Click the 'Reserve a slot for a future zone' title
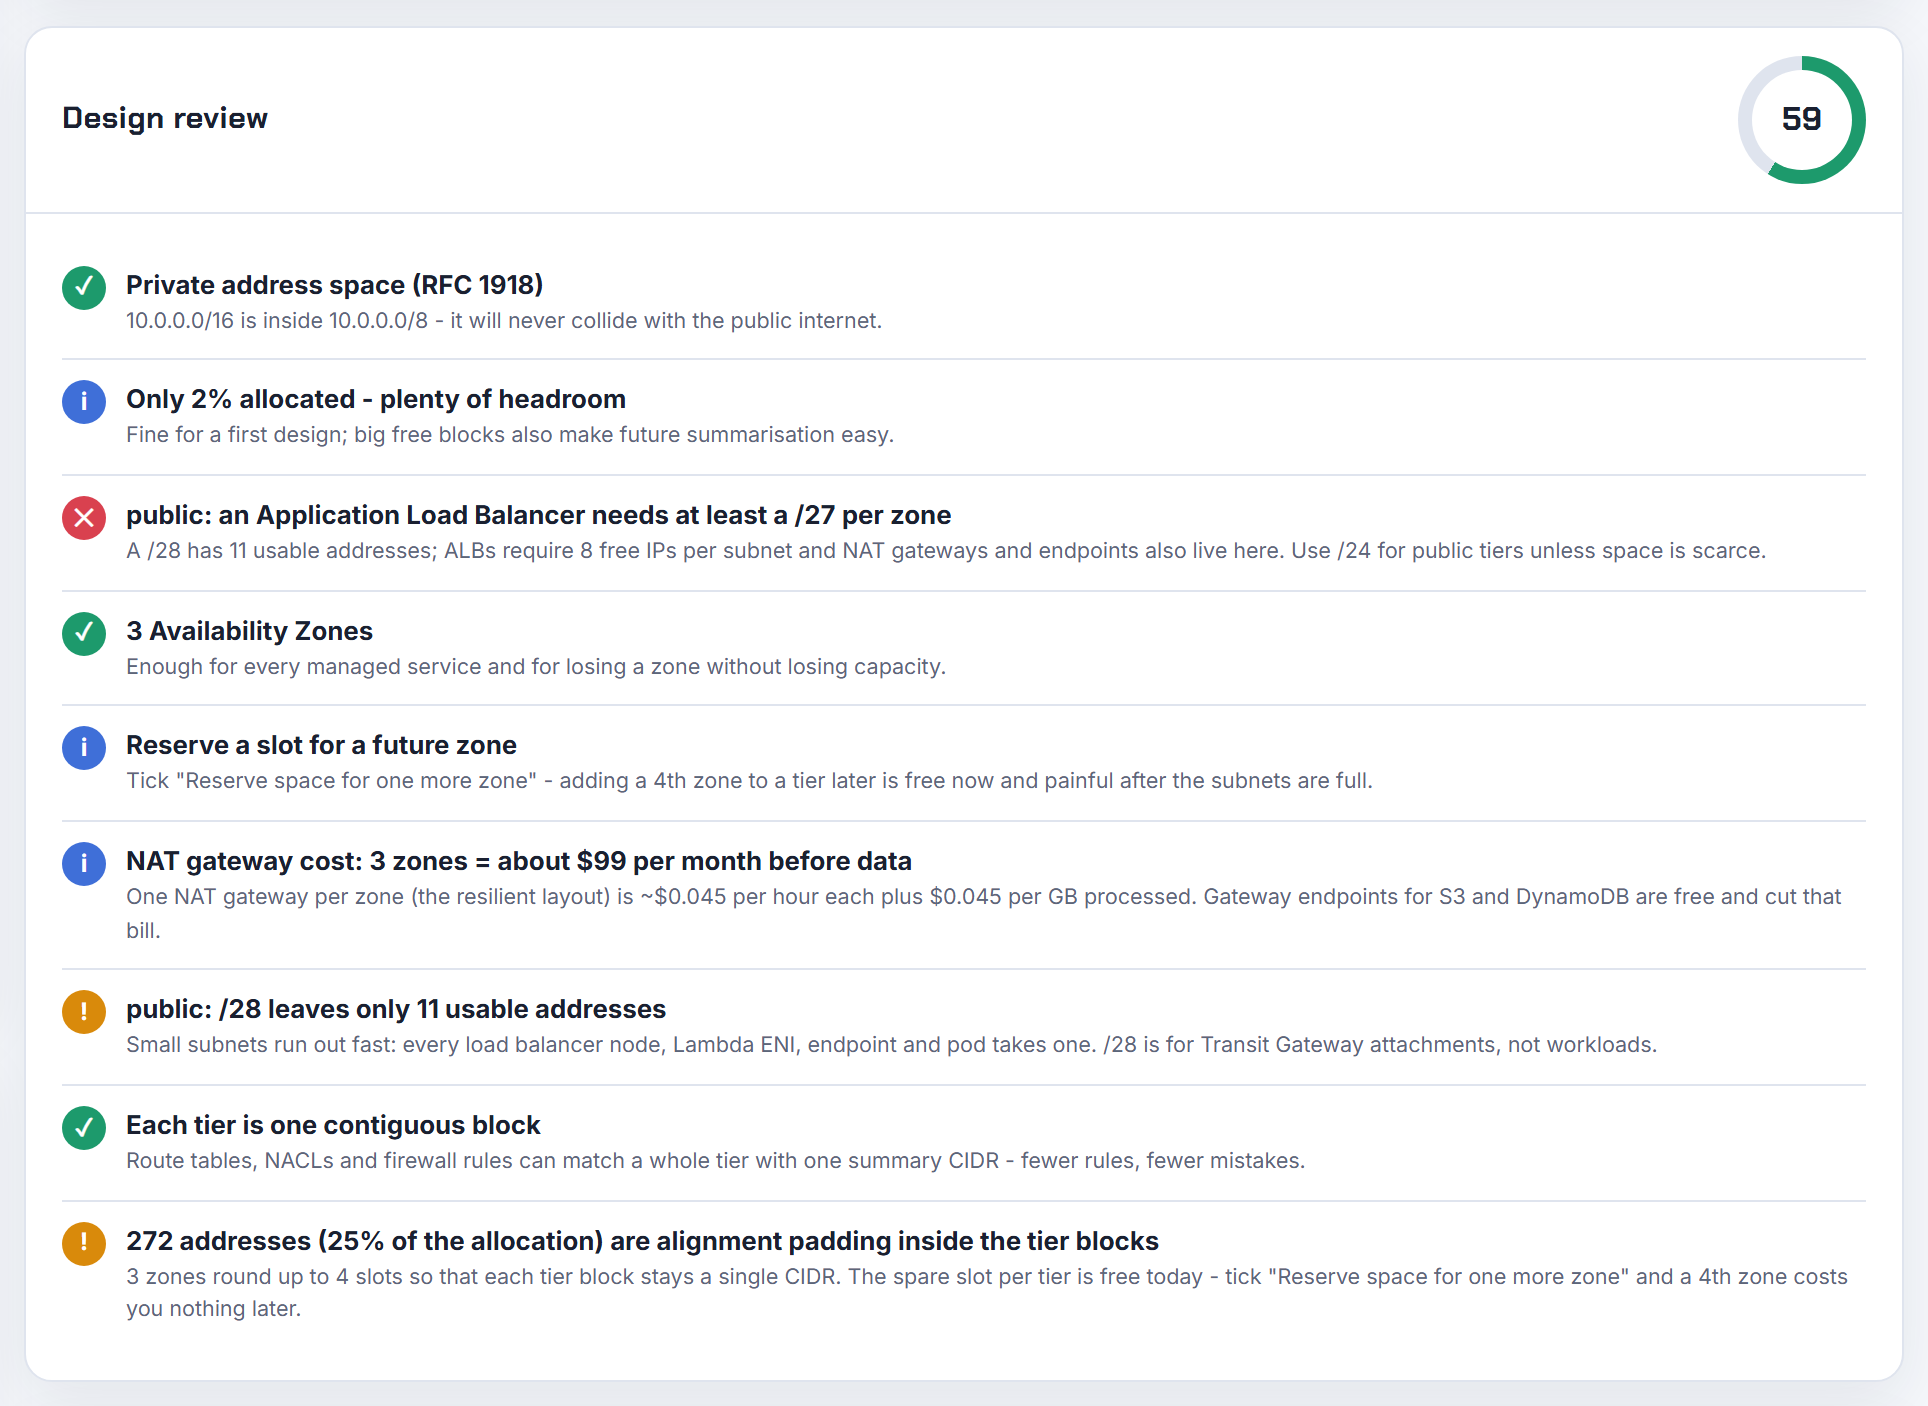This screenshot has width=1928, height=1406. click(x=322, y=745)
